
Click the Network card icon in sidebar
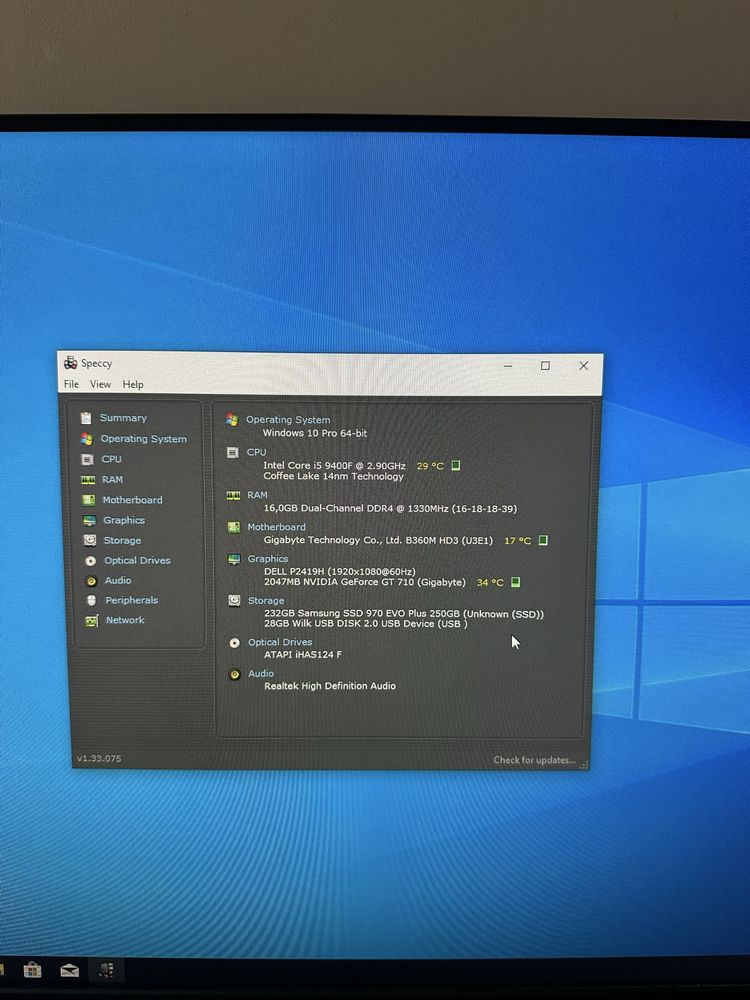[x=92, y=621]
